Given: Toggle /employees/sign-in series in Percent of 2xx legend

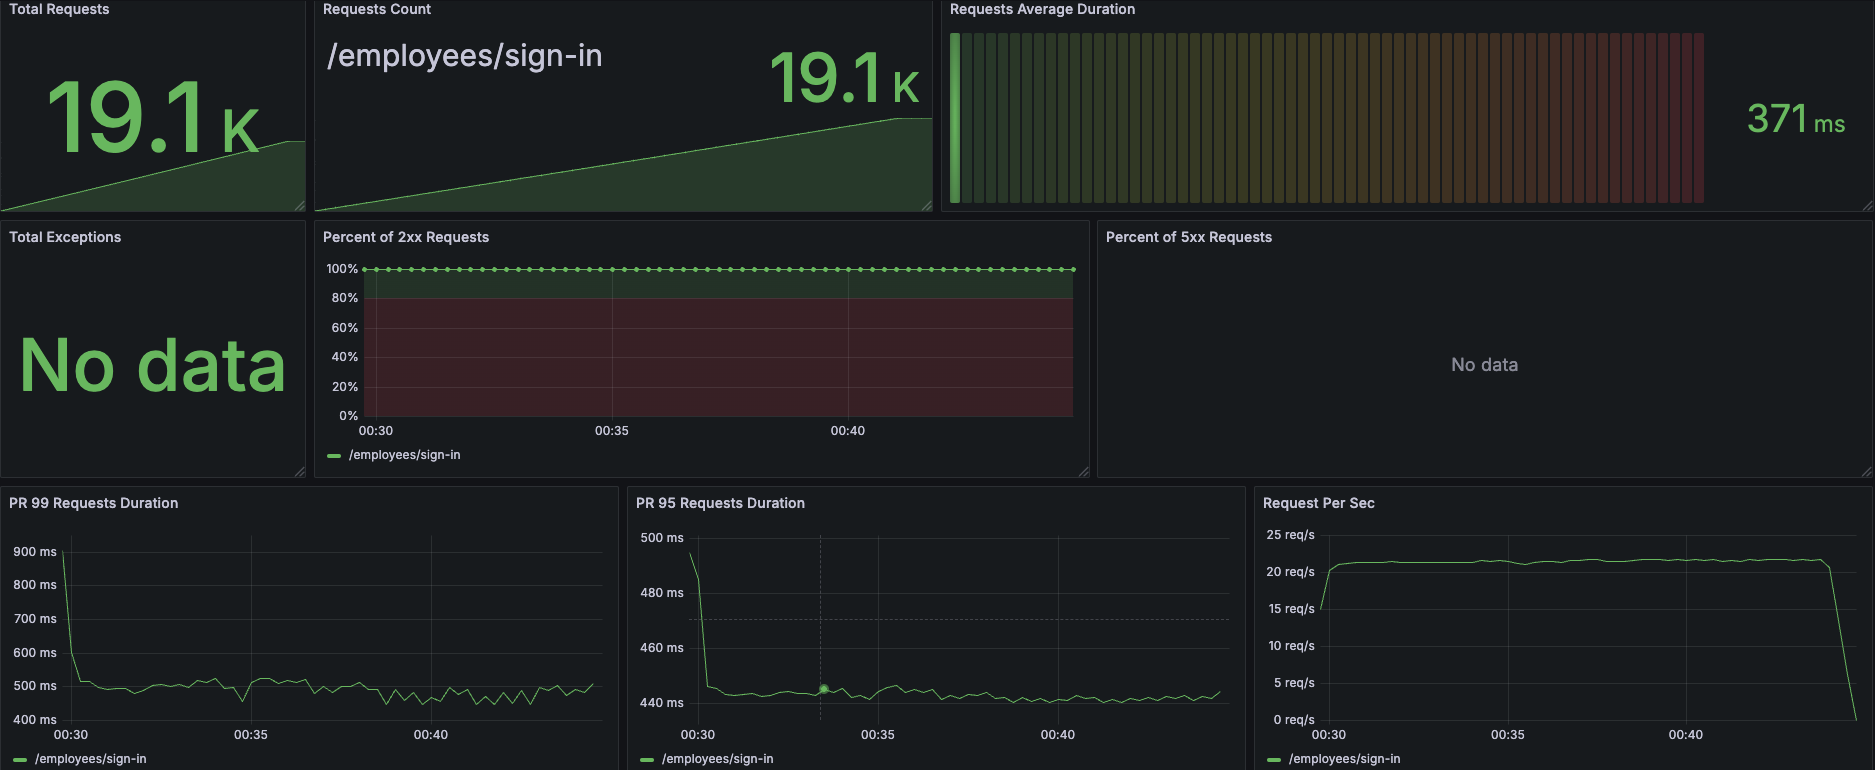Looking at the screenshot, I should pos(404,455).
